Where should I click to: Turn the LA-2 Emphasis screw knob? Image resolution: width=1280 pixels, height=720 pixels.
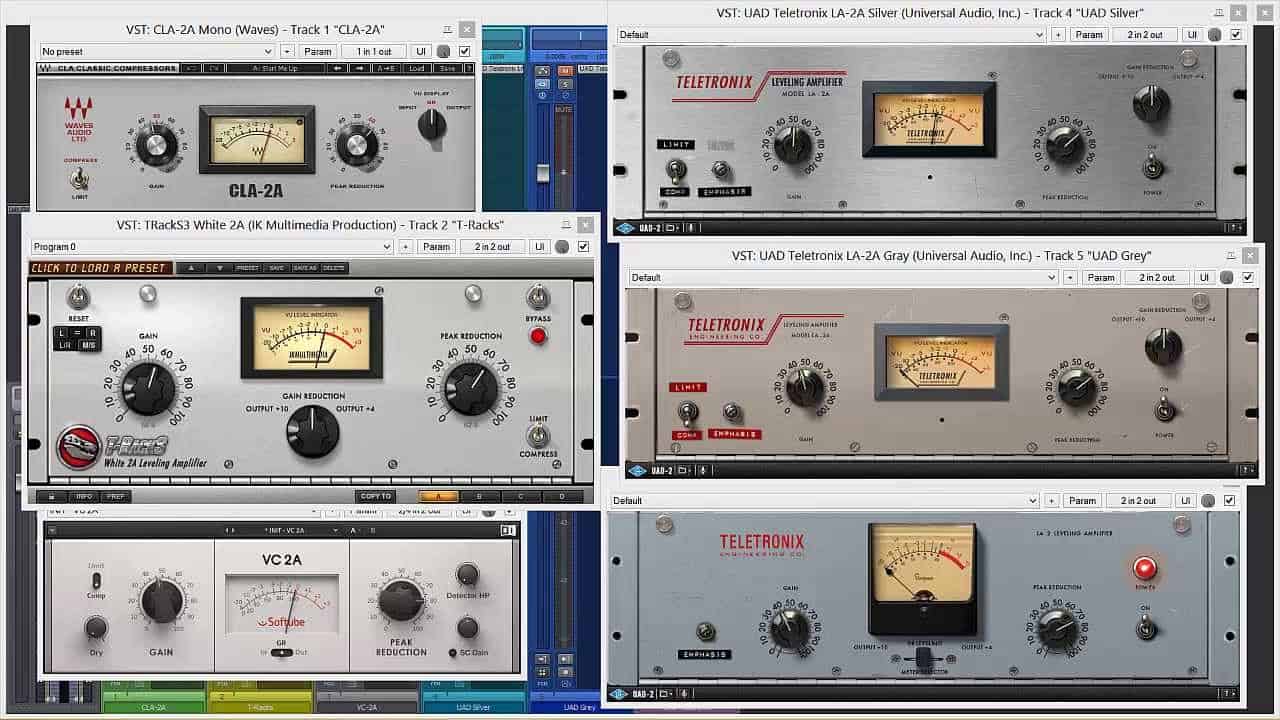point(706,631)
